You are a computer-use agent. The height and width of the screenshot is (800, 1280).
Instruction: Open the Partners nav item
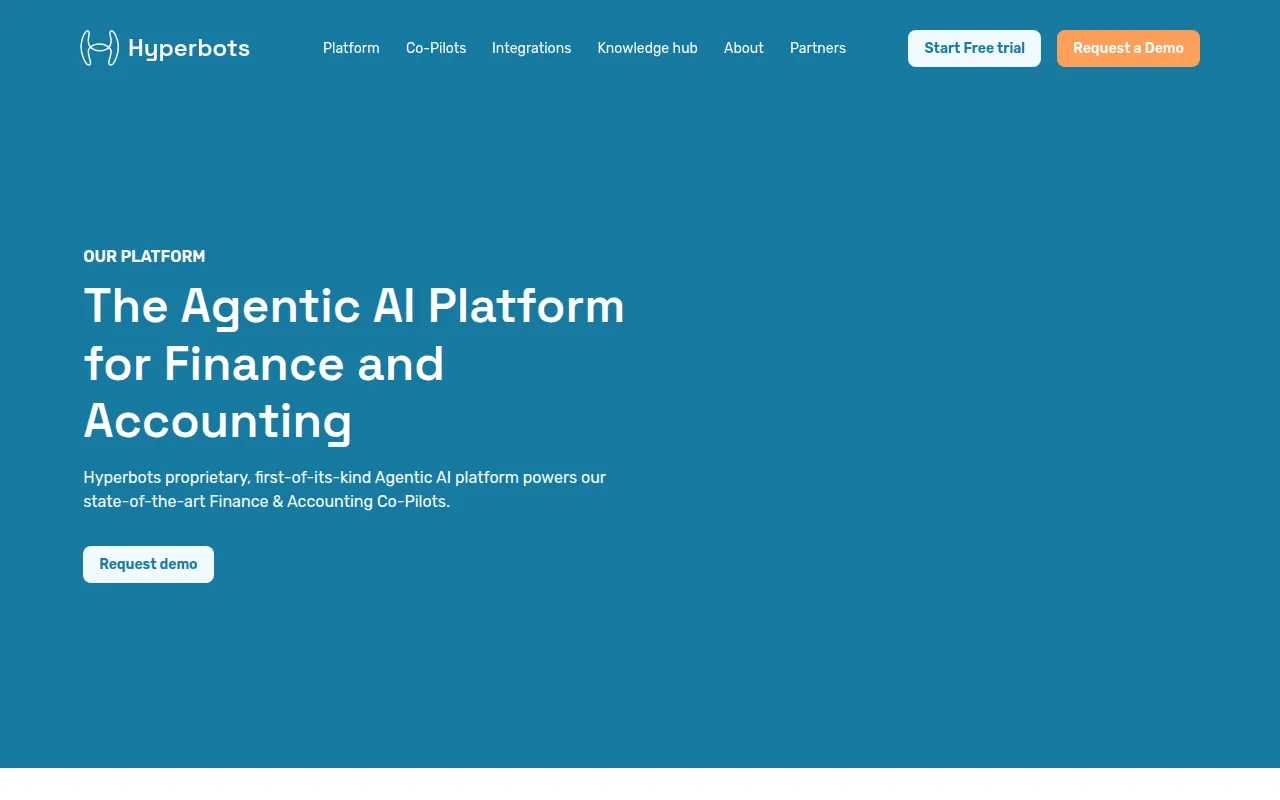(x=818, y=48)
